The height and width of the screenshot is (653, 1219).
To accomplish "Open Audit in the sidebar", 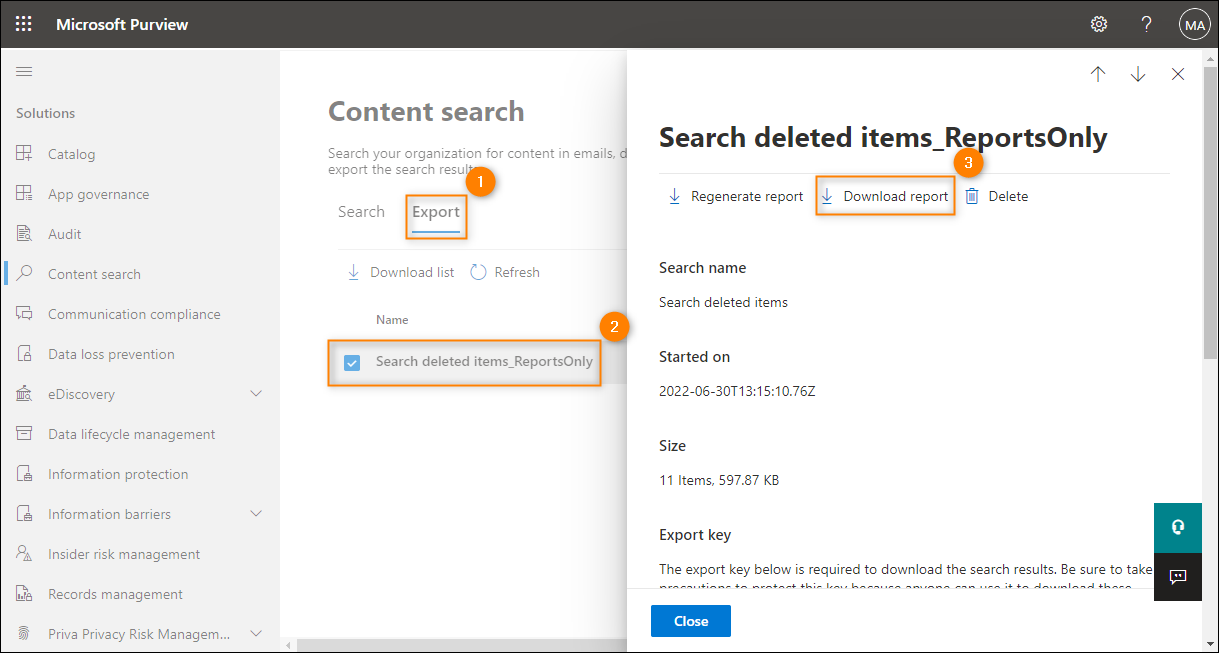I will tap(65, 234).
